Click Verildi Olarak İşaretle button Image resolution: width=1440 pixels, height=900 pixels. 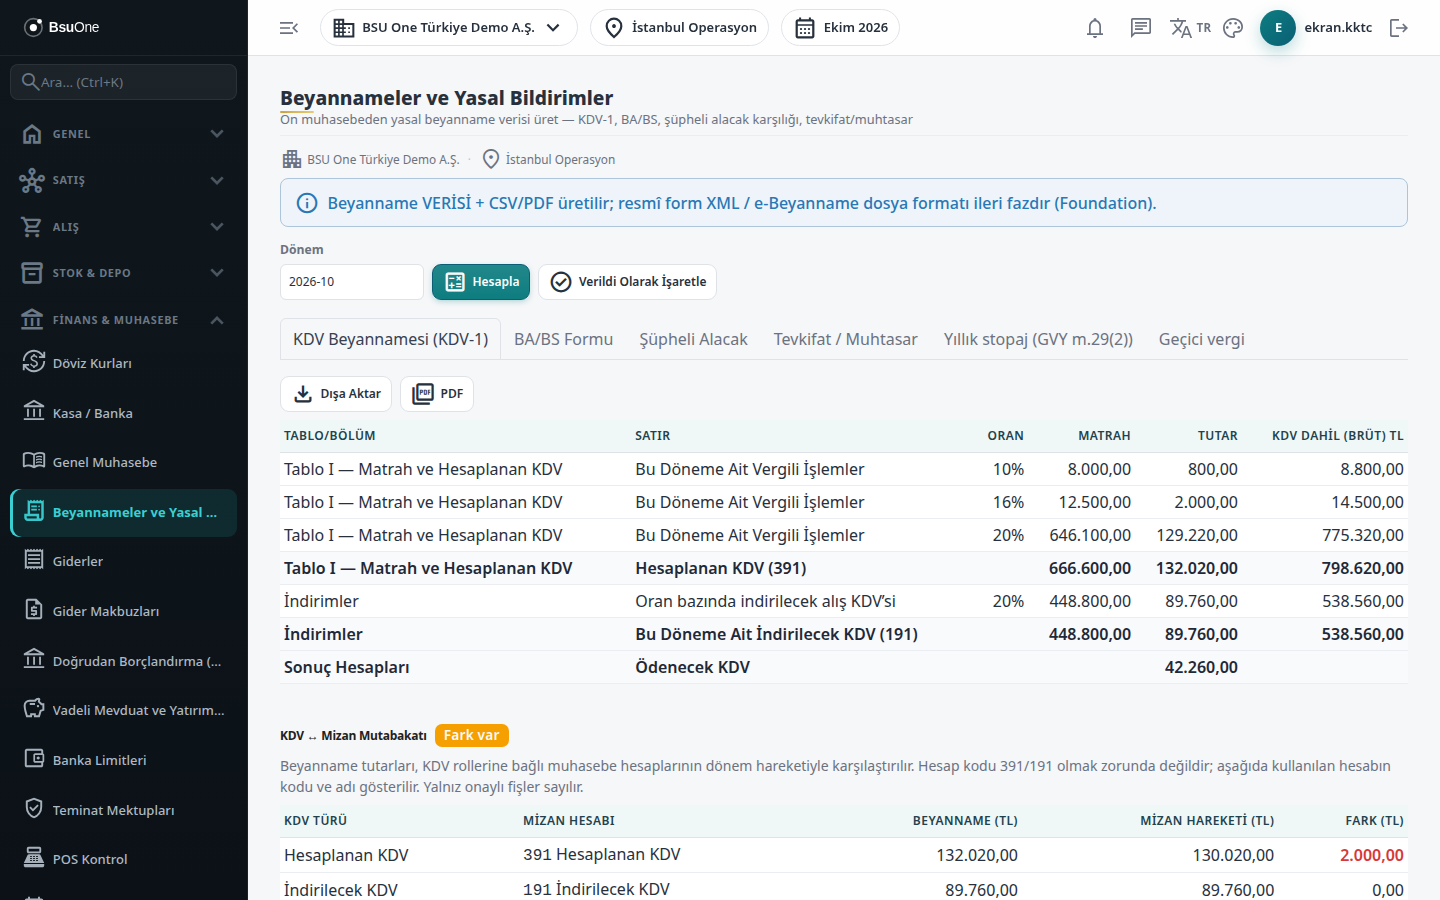627,282
